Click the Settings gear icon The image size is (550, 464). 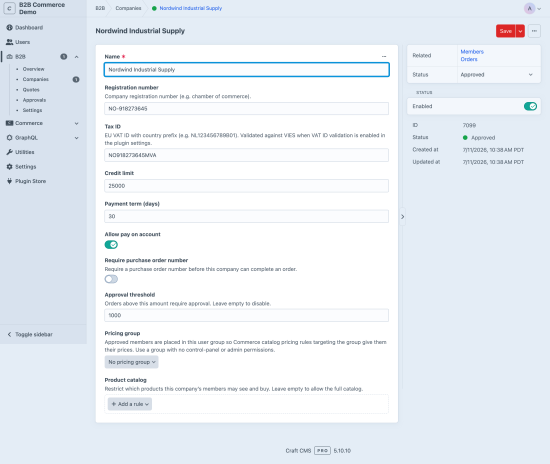pyautogui.click(x=9, y=167)
